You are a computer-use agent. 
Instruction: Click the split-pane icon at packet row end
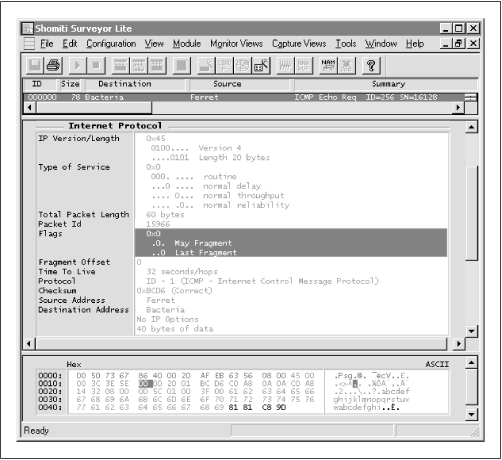470,97
